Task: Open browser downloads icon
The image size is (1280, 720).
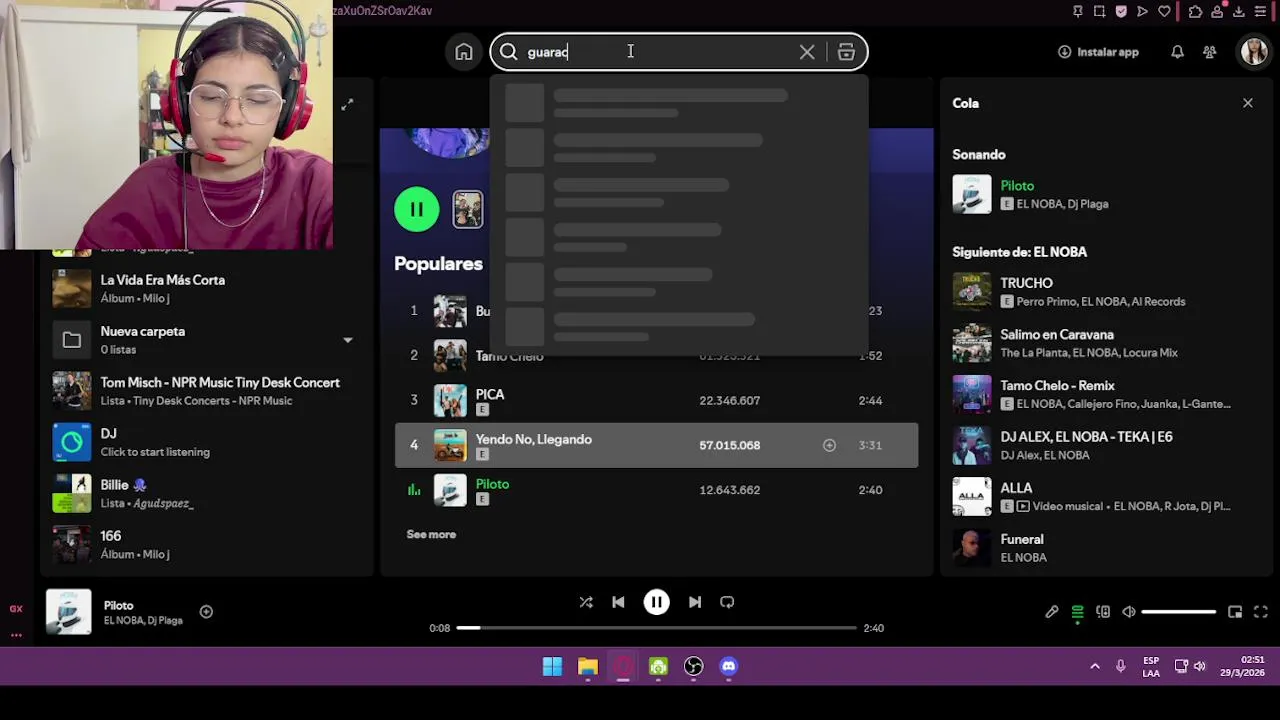Action: point(1239,11)
